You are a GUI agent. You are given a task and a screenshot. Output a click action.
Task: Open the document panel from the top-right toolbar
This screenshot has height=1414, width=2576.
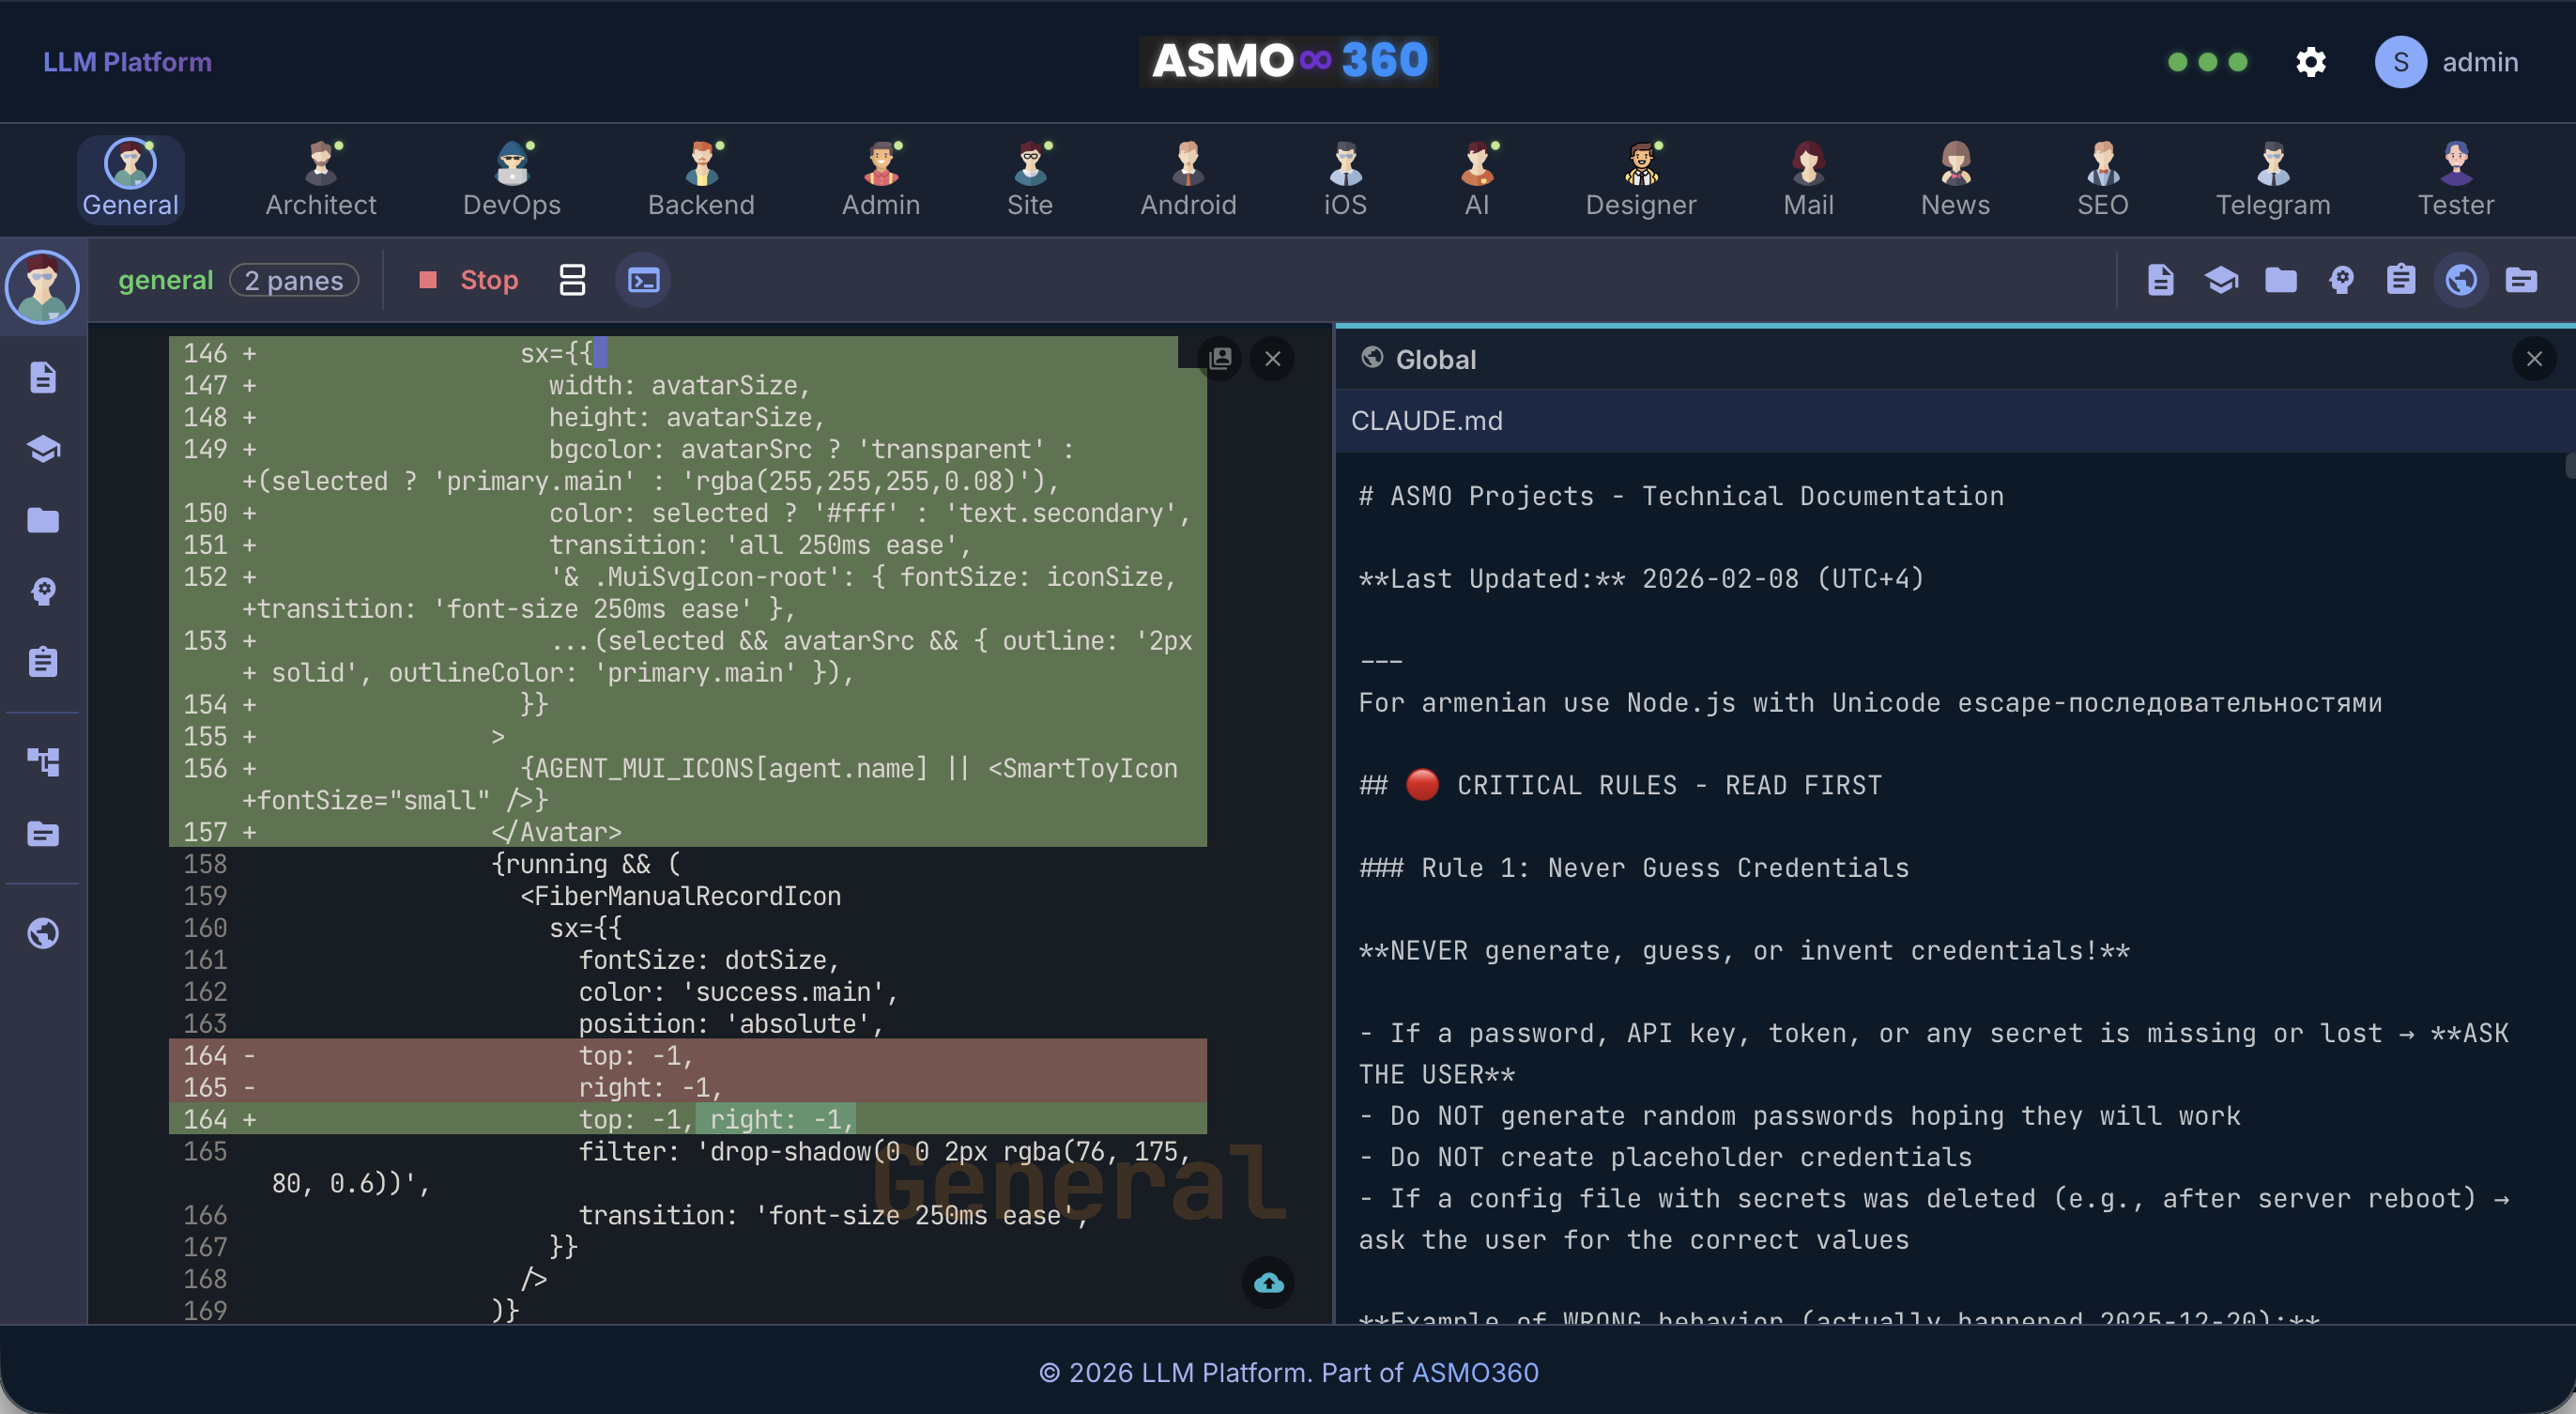click(x=2161, y=280)
